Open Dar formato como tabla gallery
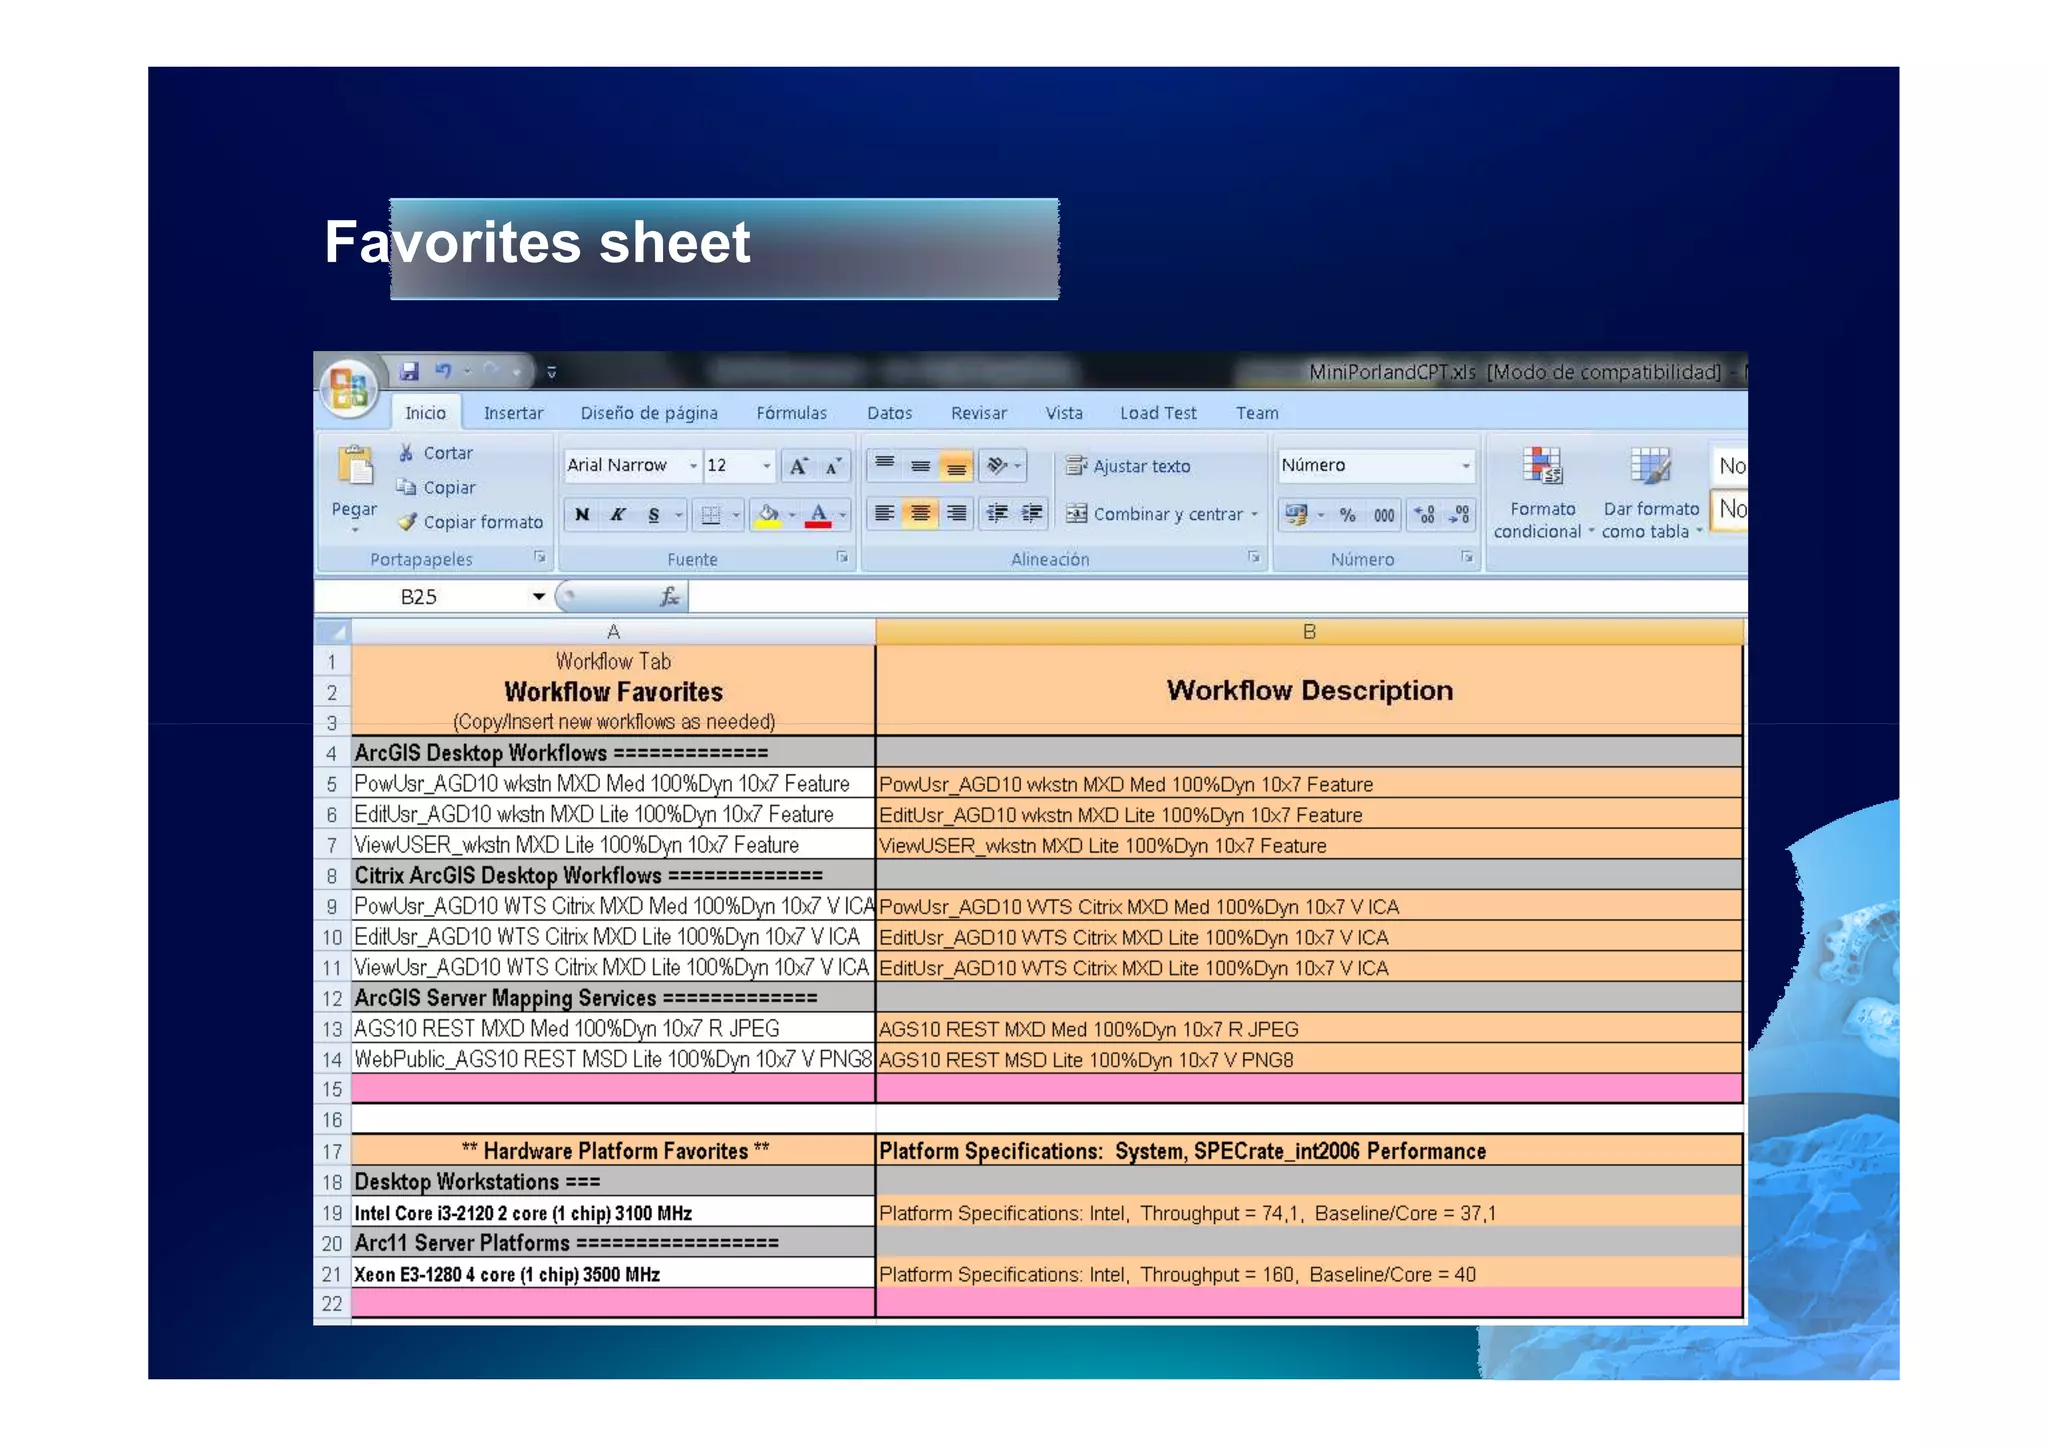 point(1651,493)
